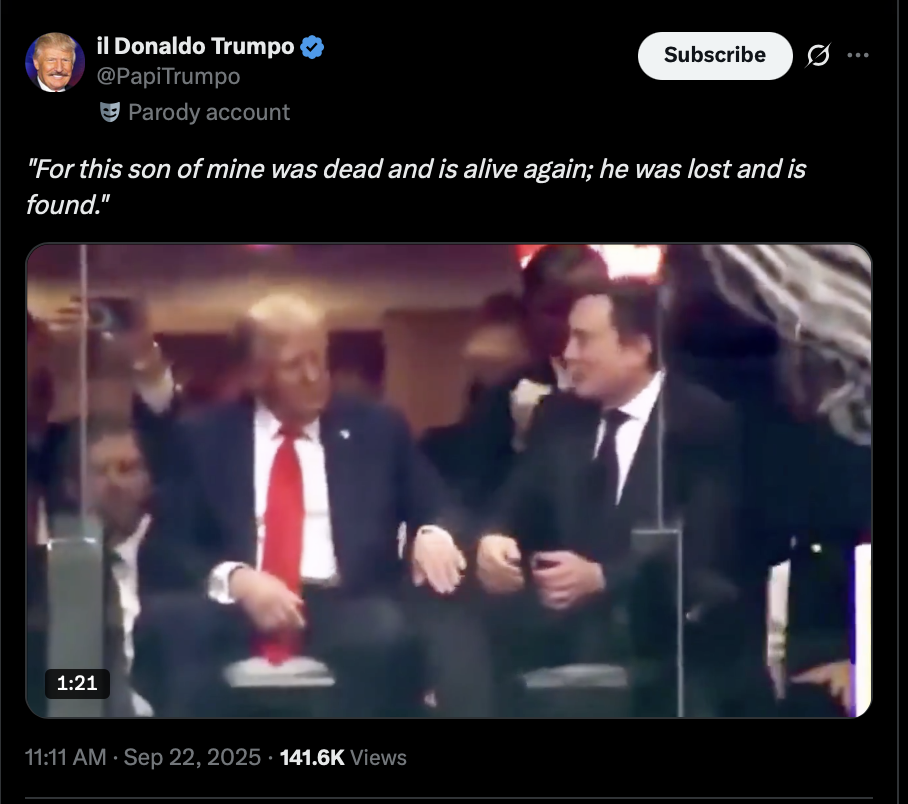Viewport: 908px width, 804px height.
Task: Click the Sep 22, 2025 date
Action: [x=192, y=757]
